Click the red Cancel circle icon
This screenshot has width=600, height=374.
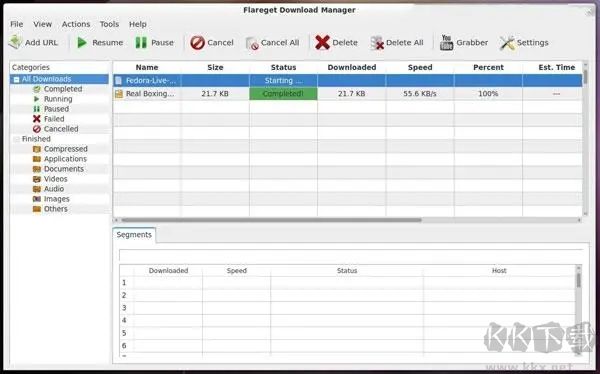197,42
